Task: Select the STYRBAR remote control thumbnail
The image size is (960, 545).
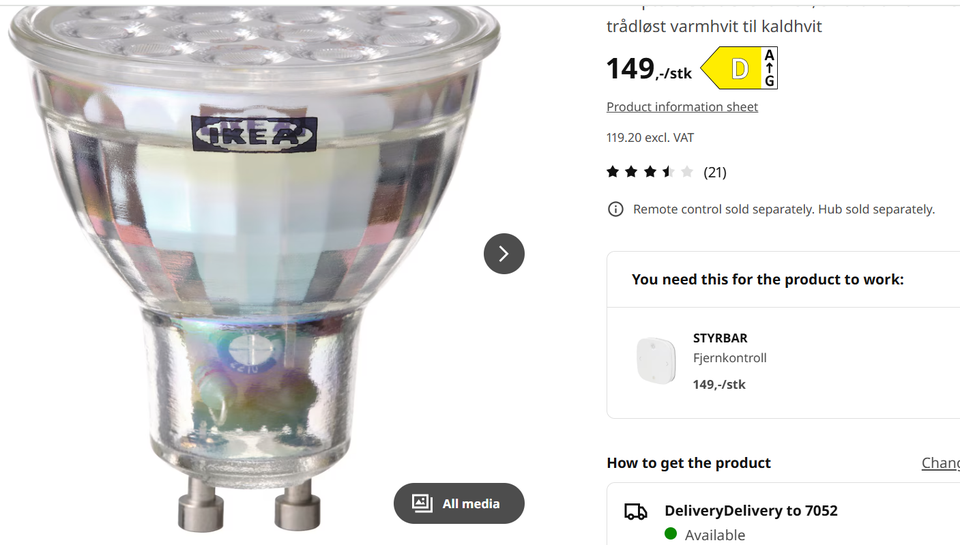Action: pyautogui.click(x=656, y=361)
